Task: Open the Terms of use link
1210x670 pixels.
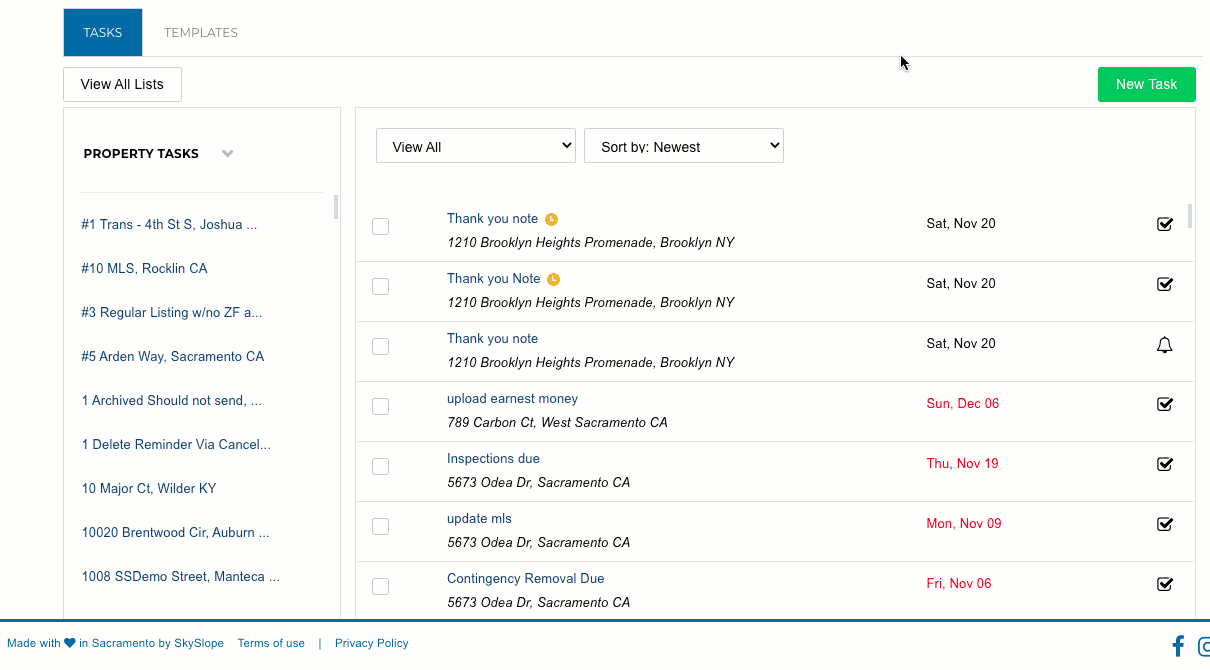Action: (x=271, y=643)
